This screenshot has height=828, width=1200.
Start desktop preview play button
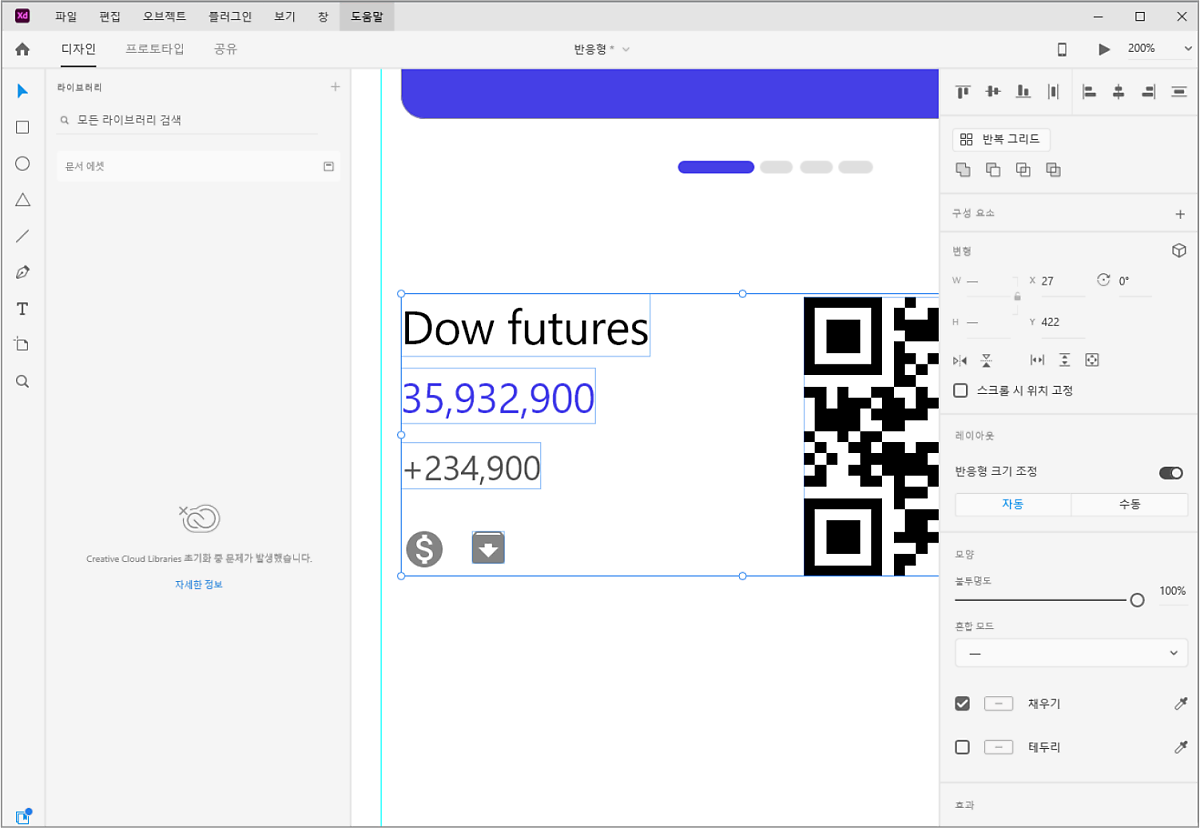click(x=1104, y=49)
